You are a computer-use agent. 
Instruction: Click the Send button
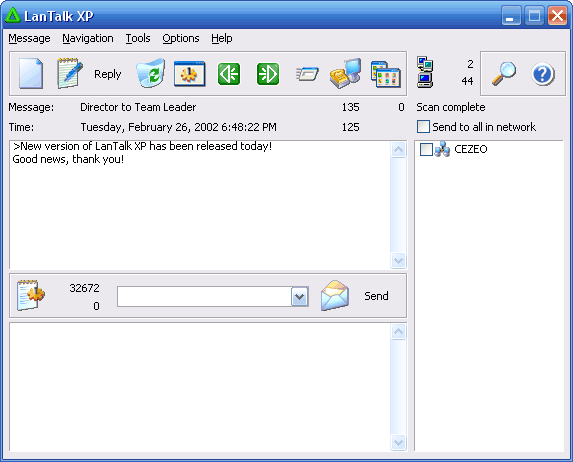coord(376,296)
